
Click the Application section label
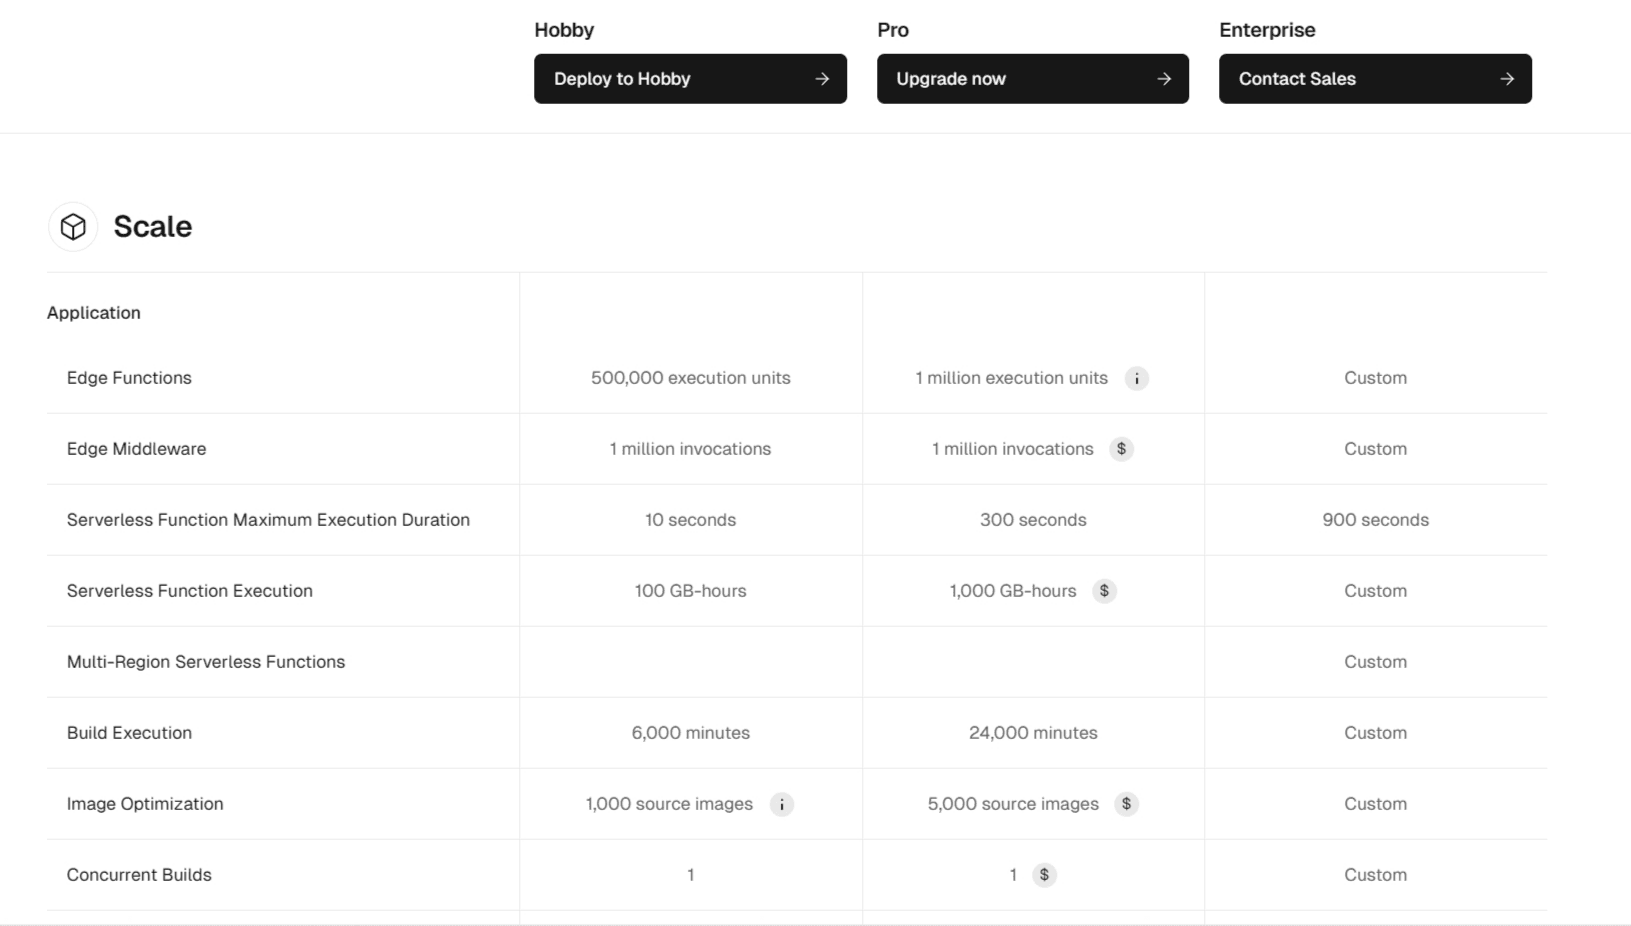pyautogui.click(x=93, y=312)
